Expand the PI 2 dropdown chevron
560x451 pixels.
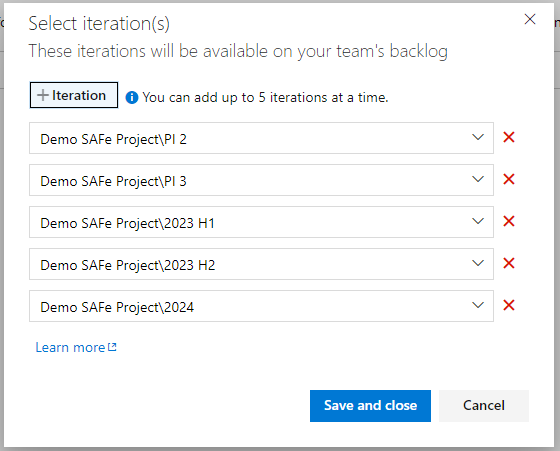pyautogui.click(x=478, y=137)
